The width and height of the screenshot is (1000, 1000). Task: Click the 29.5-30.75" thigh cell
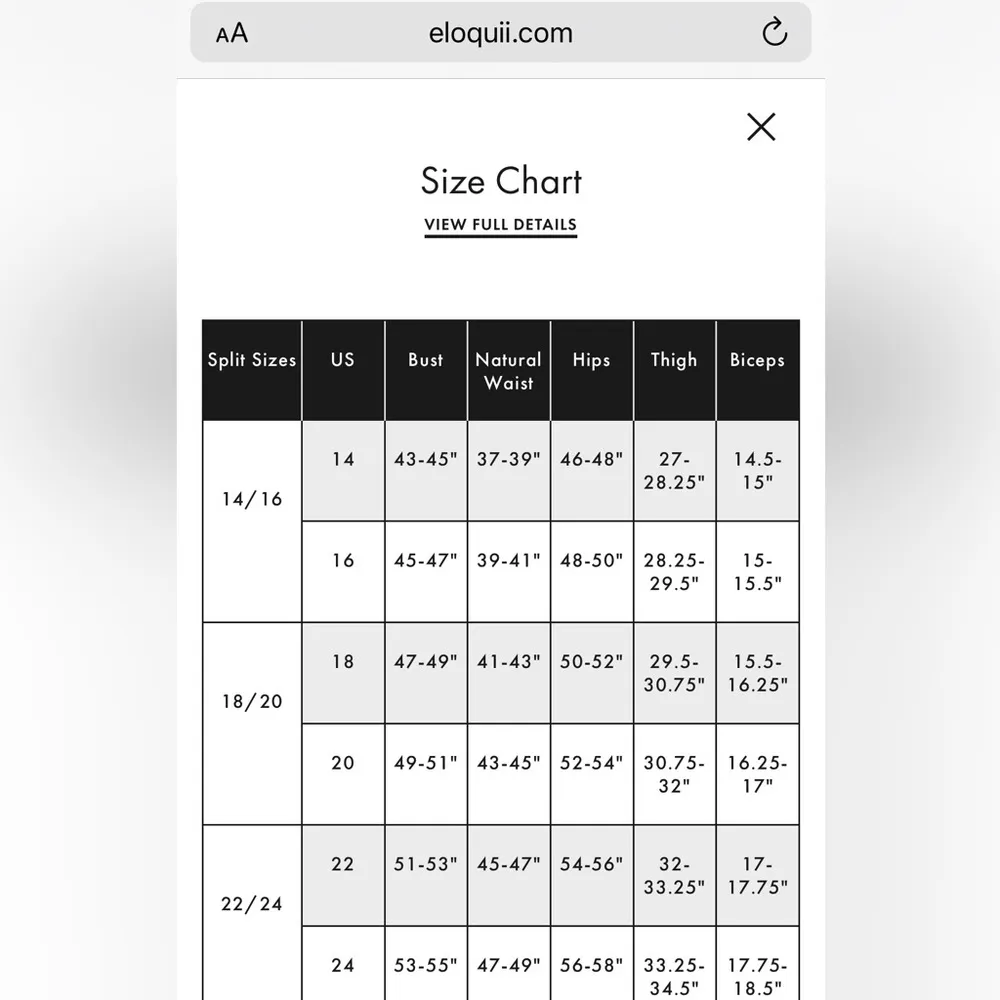point(674,672)
